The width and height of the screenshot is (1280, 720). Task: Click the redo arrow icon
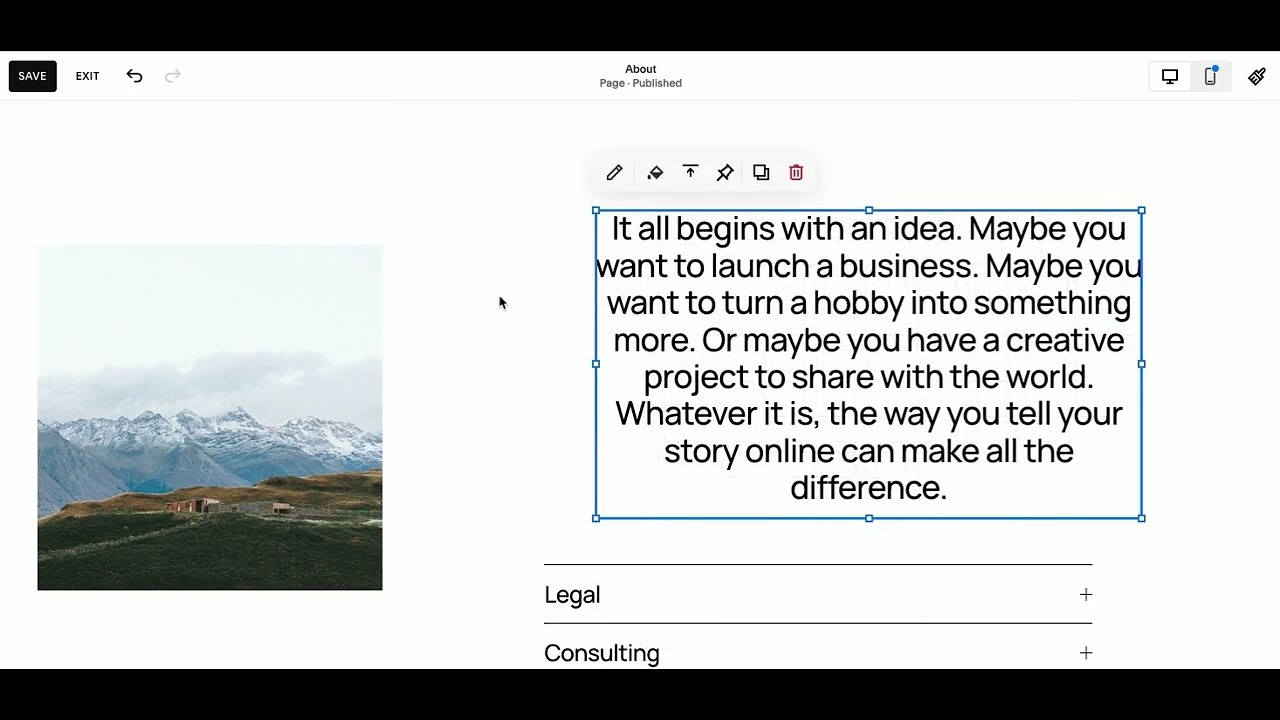click(x=172, y=76)
